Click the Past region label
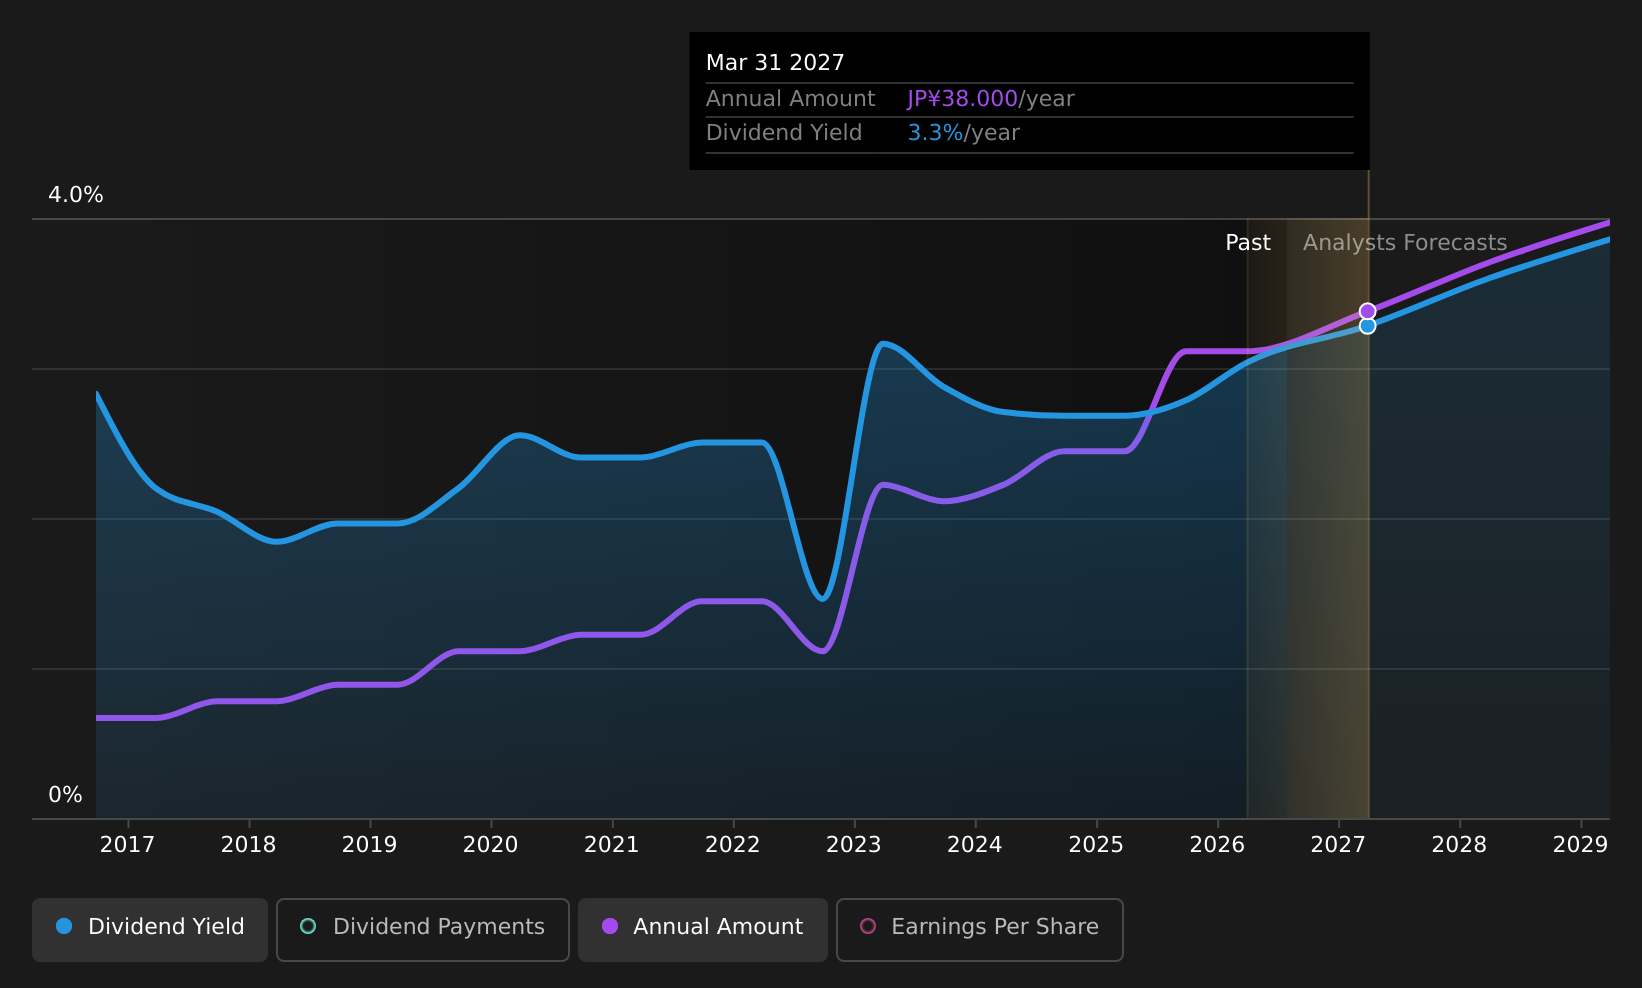 click(x=1248, y=243)
